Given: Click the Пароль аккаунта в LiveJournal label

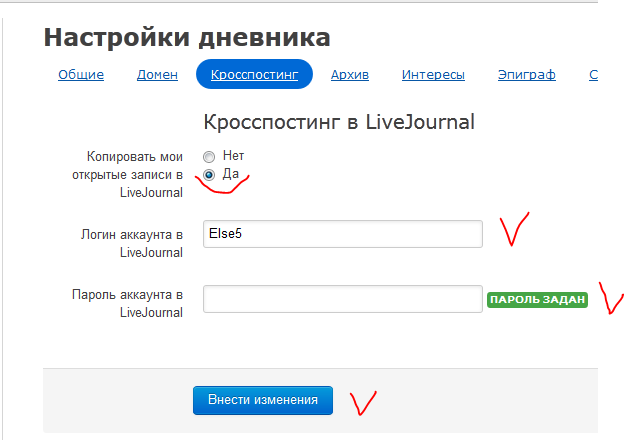Looking at the screenshot, I should point(127,304).
